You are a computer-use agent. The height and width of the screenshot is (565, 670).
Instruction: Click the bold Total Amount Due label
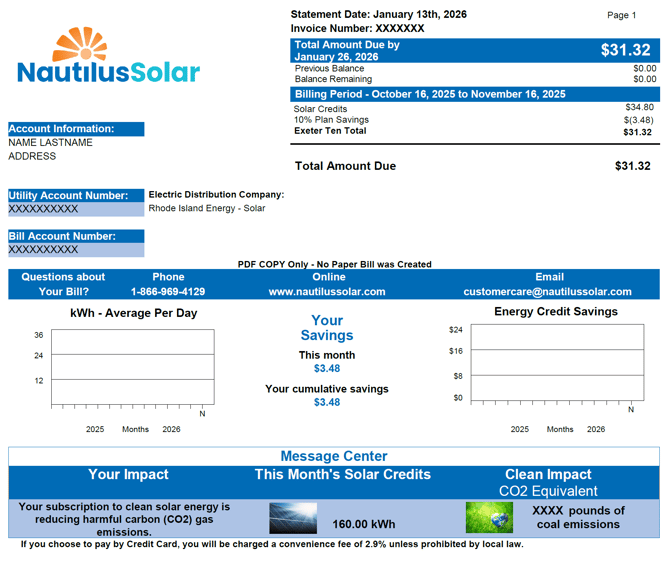(345, 166)
